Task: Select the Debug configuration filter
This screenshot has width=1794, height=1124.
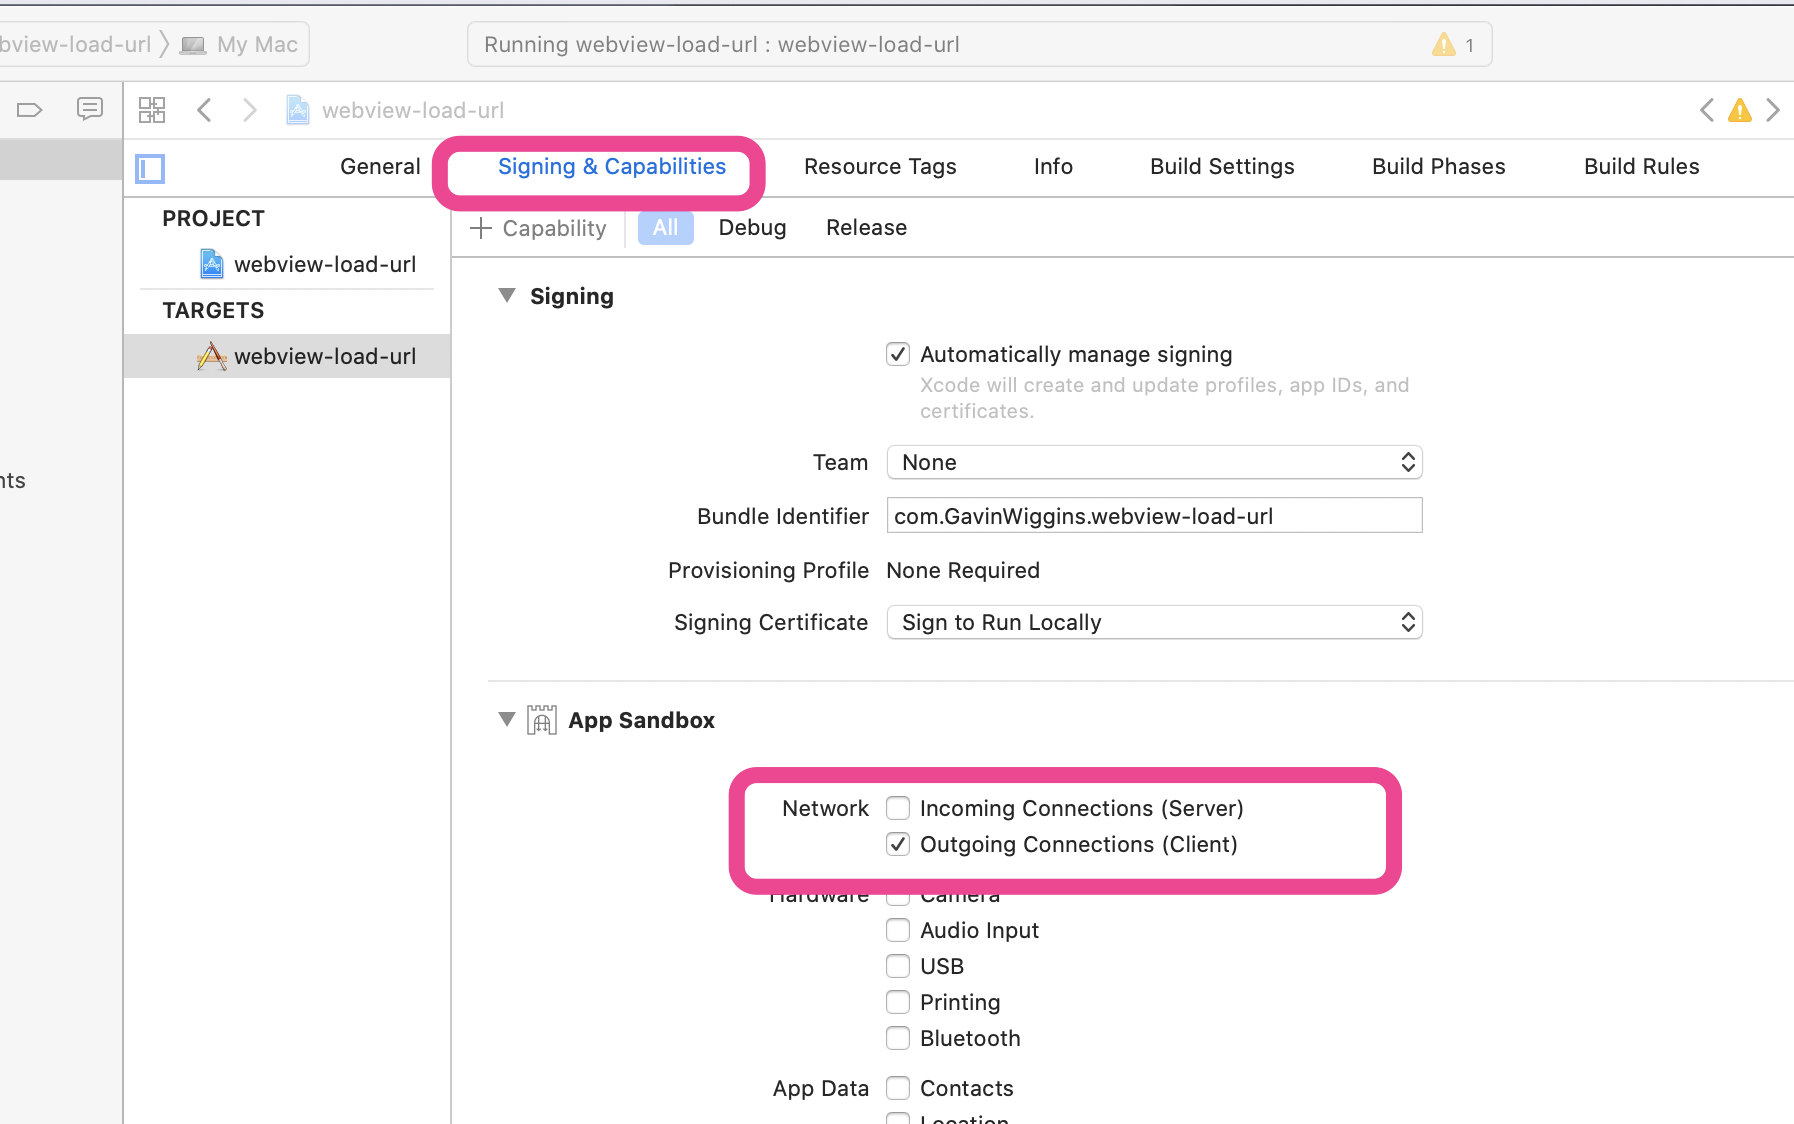Action: 752,228
